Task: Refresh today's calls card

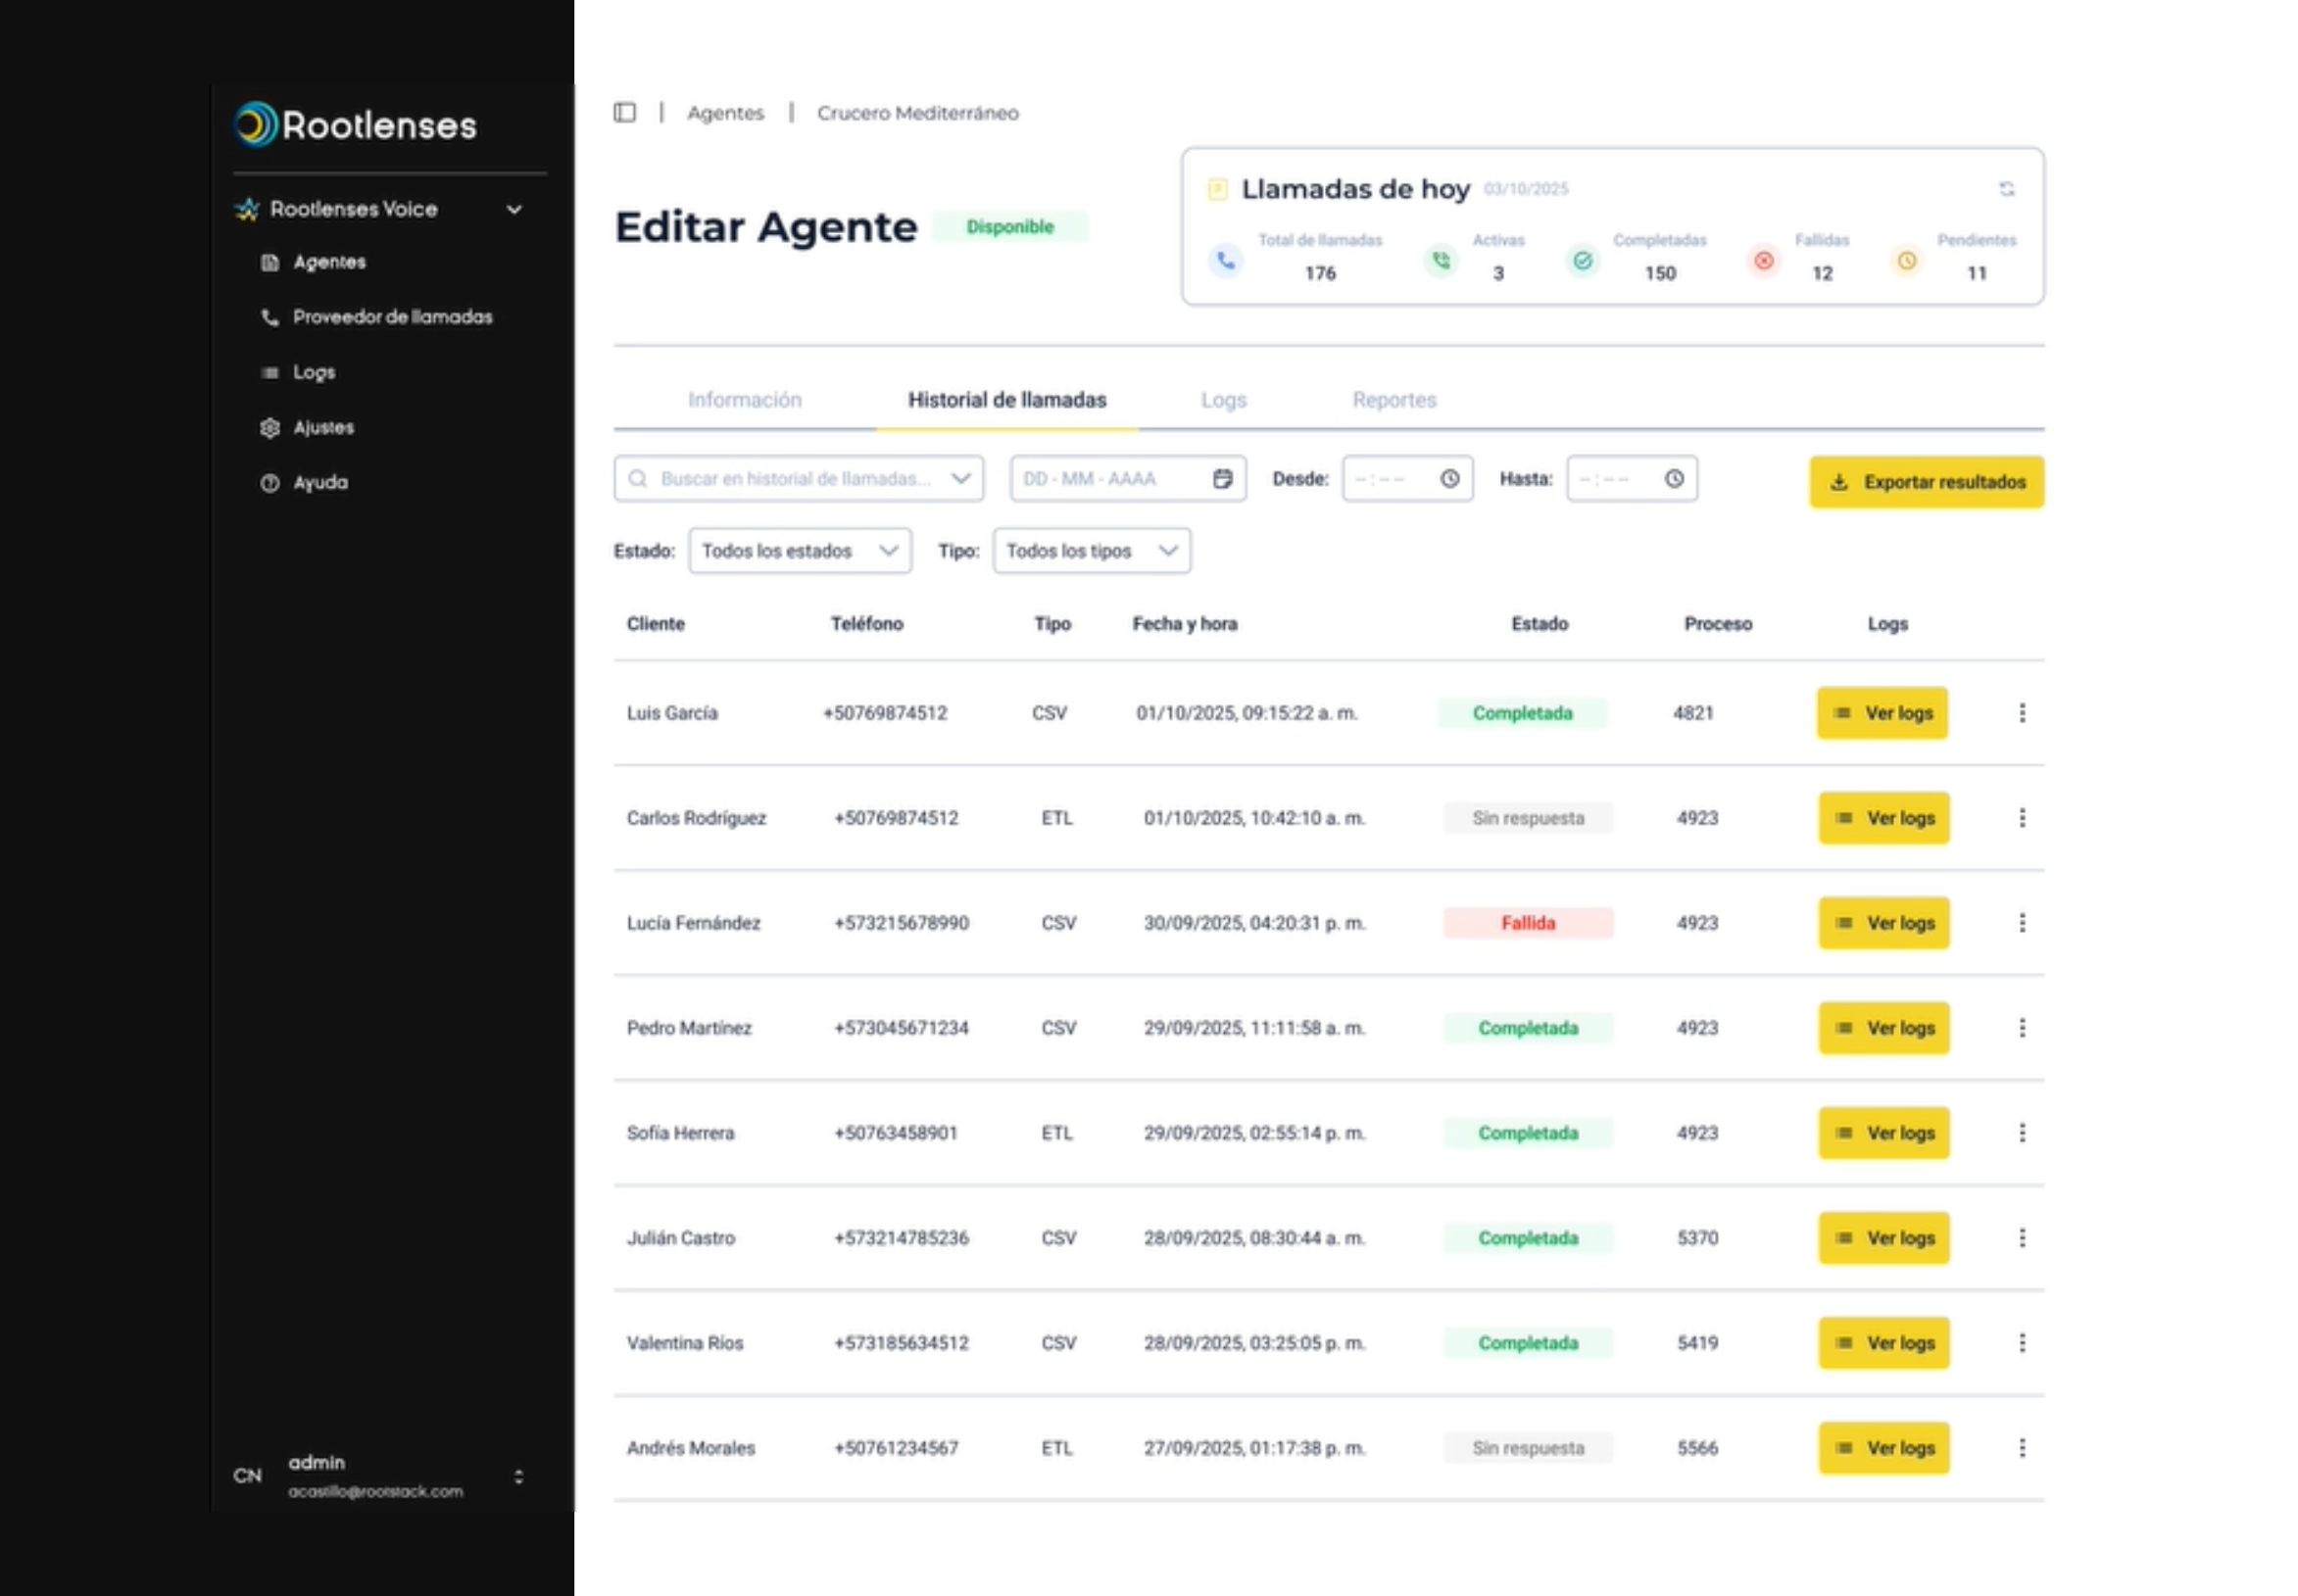Action: point(2005,189)
